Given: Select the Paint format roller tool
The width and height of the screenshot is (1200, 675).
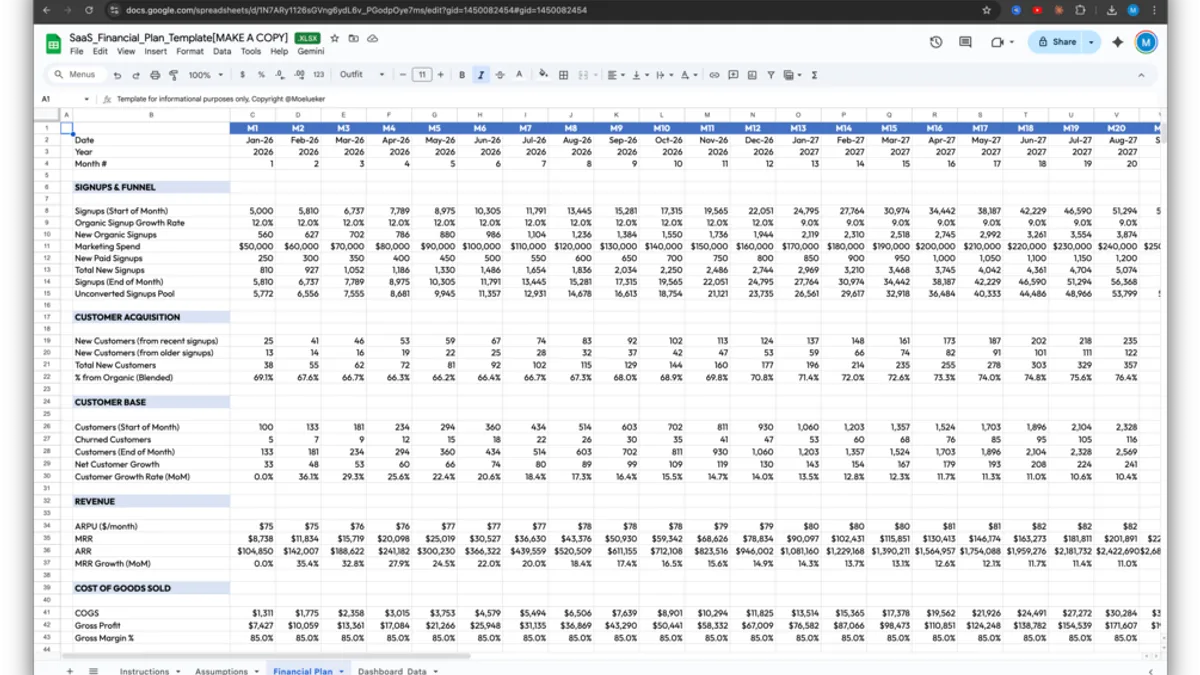Looking at the screenshot, I should point(173,75).
